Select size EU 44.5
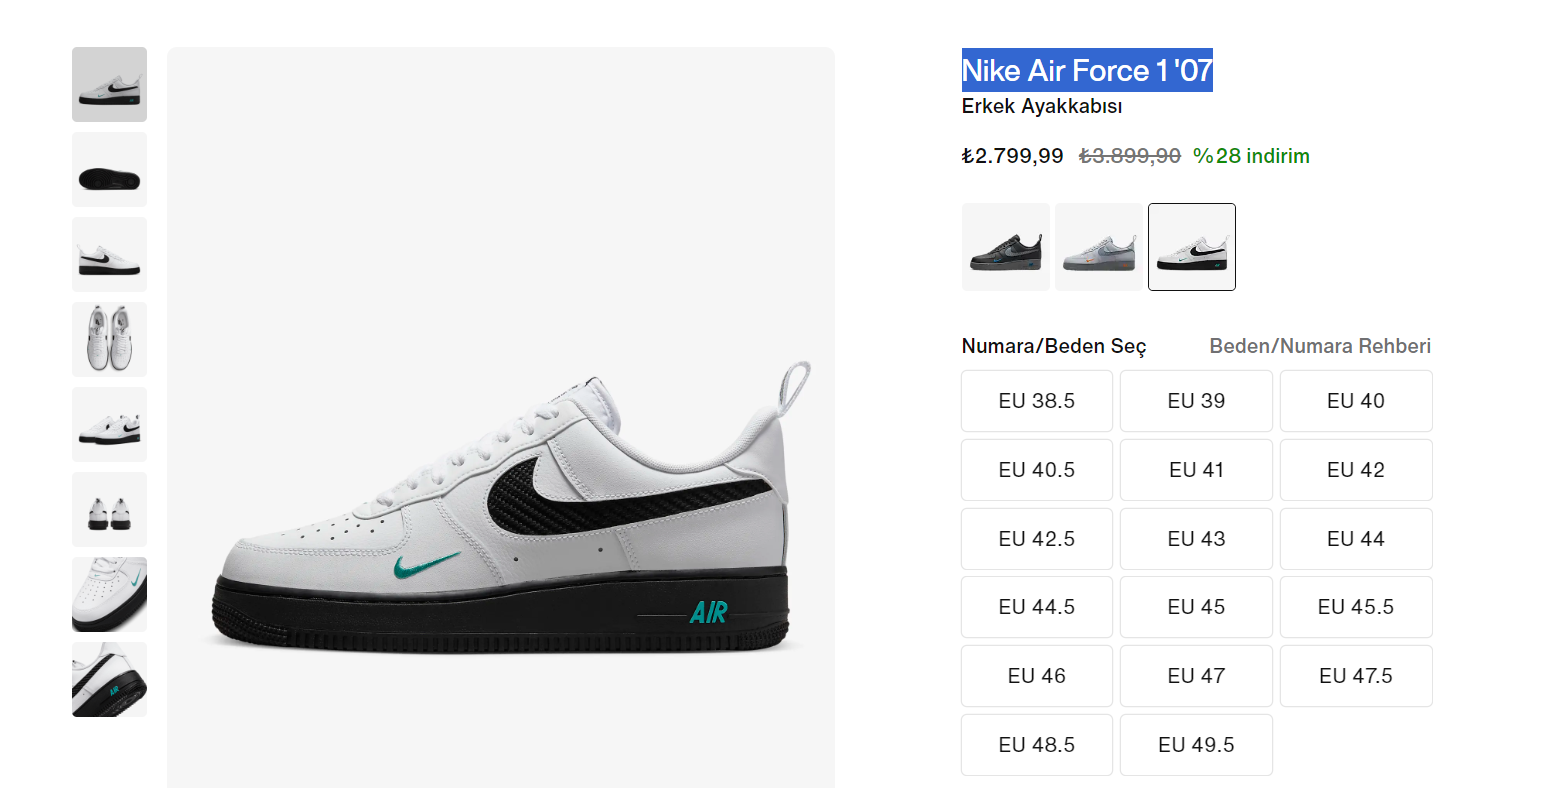Viewport: 1544px width, 788px height. pos(1037,607)
